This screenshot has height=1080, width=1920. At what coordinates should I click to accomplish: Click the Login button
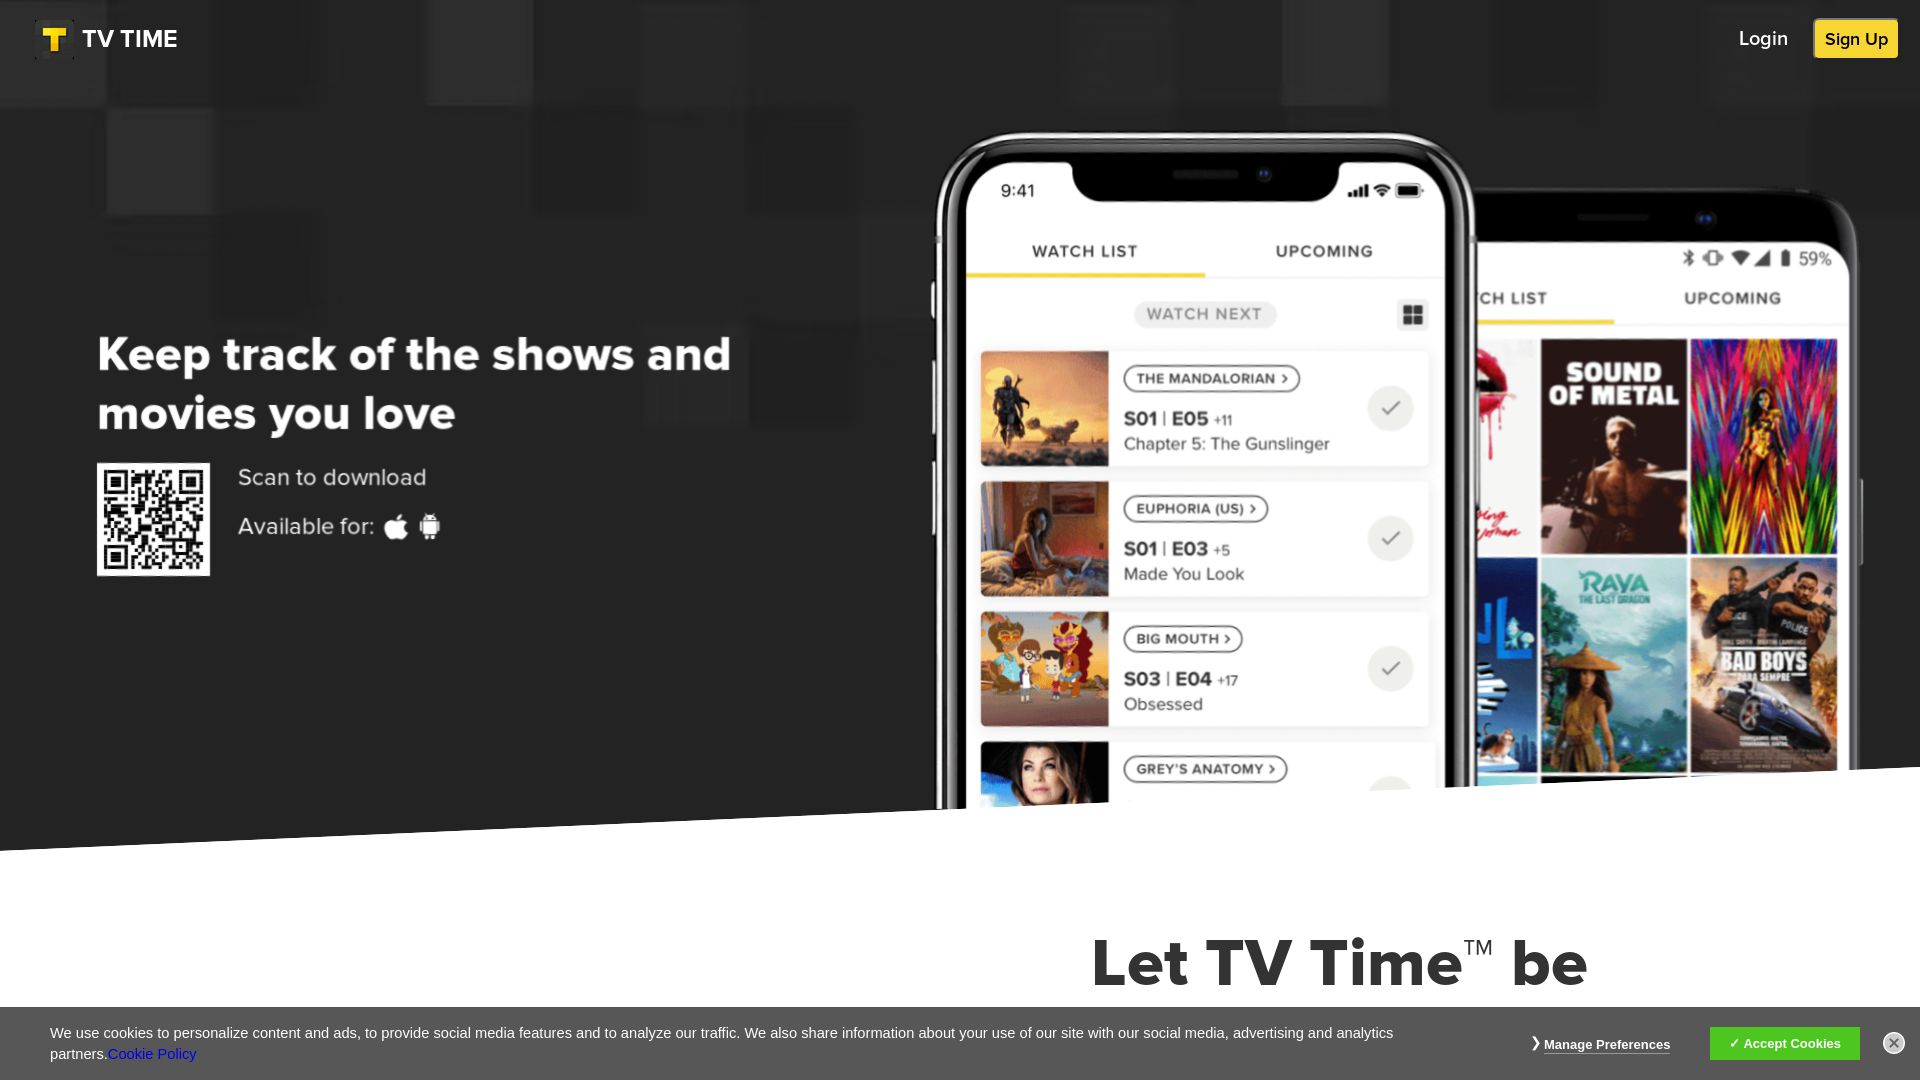click(x=1763, y=38)
